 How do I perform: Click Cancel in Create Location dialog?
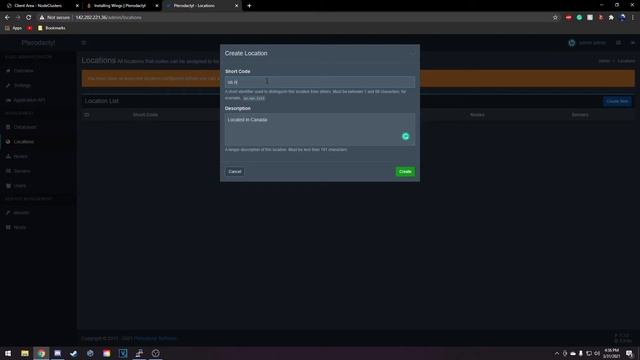click(235, 171)
